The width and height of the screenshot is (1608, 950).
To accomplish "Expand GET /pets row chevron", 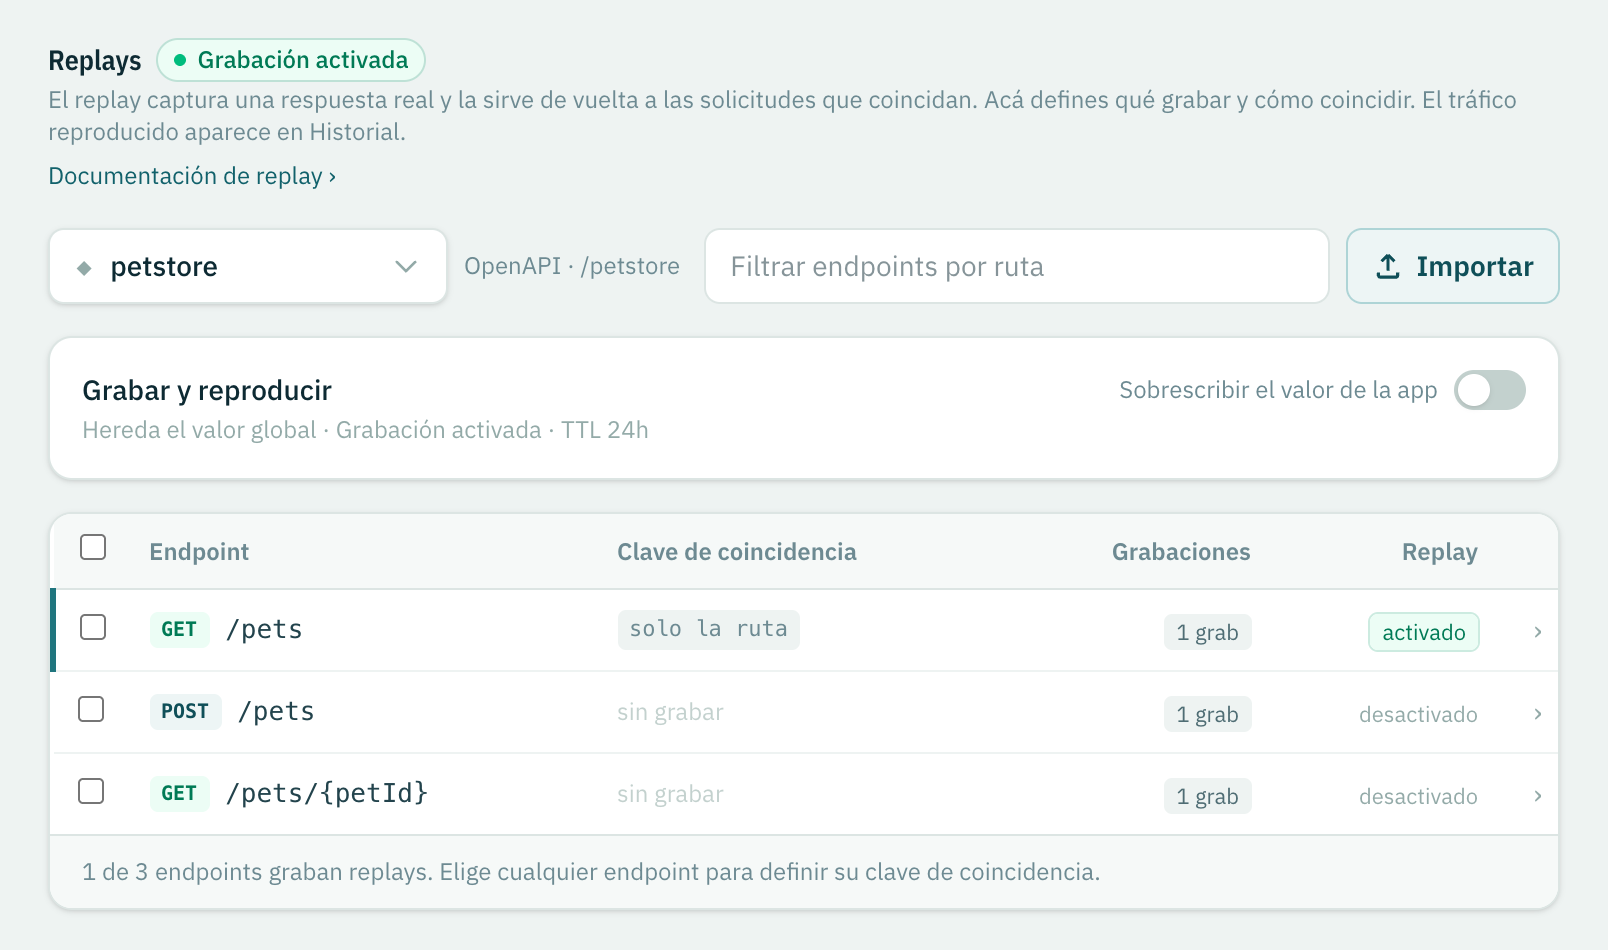I will (1538, 632).
